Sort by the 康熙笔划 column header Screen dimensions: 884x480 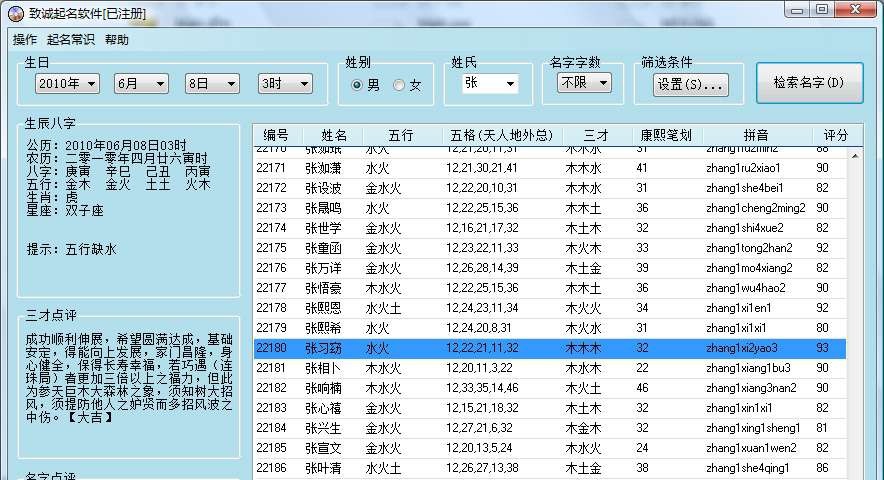[667, 135]
